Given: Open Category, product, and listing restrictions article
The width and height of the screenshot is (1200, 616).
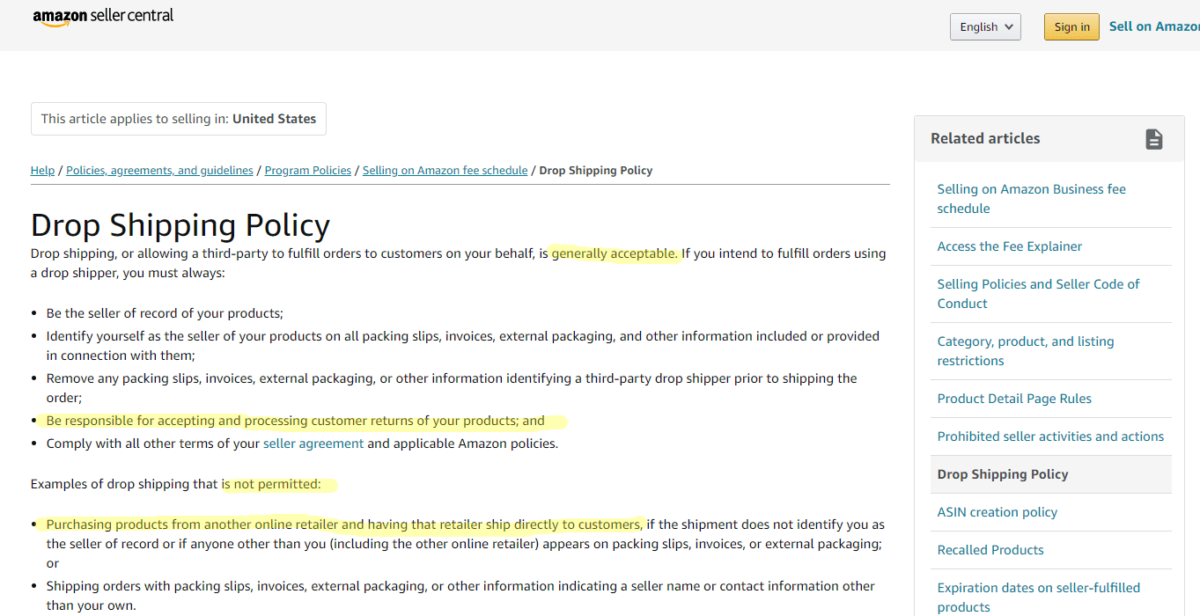Looking at the screenshot, I should (1025, 350).
